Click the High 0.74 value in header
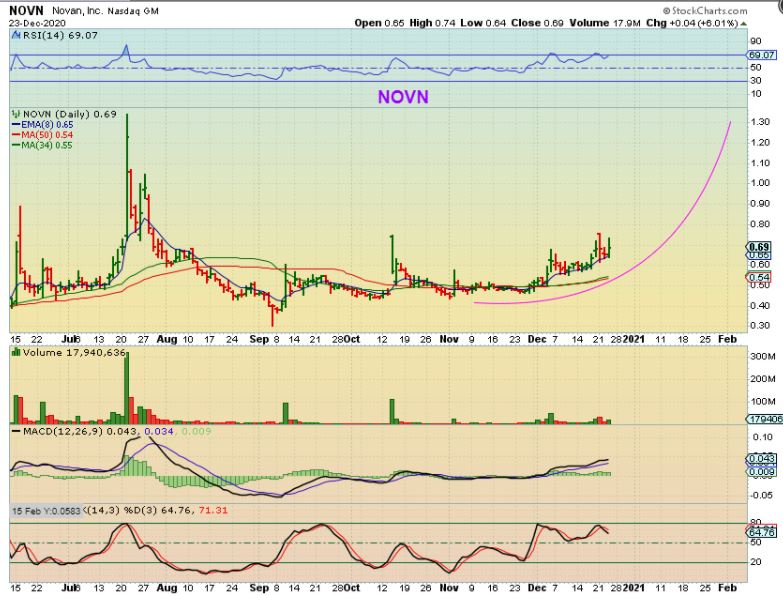783x595 pixels. pyautogui.click(x=432, y=23)
